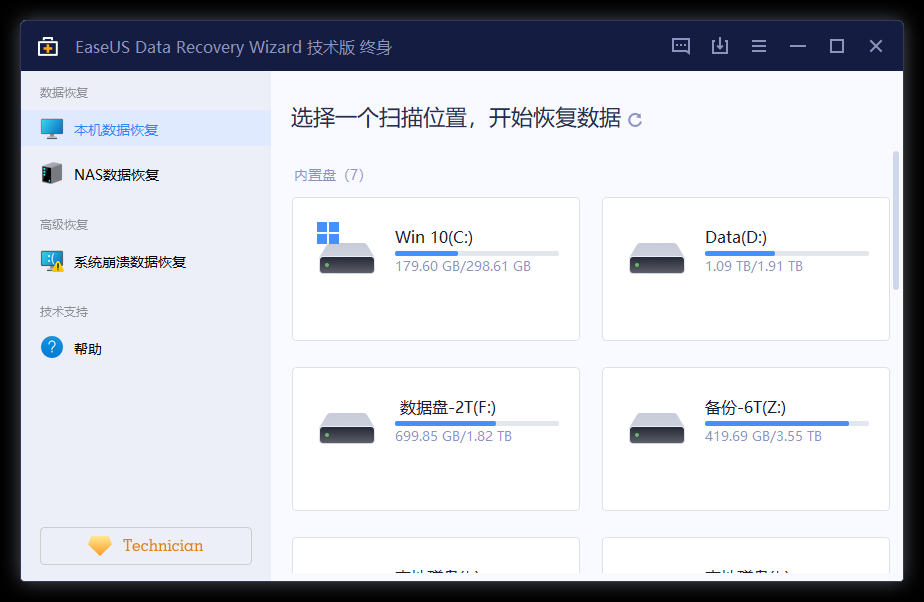924x602 pixels.
Task: Click the EaseUS first-aid kit logo icon
Action: pos(48,47)
